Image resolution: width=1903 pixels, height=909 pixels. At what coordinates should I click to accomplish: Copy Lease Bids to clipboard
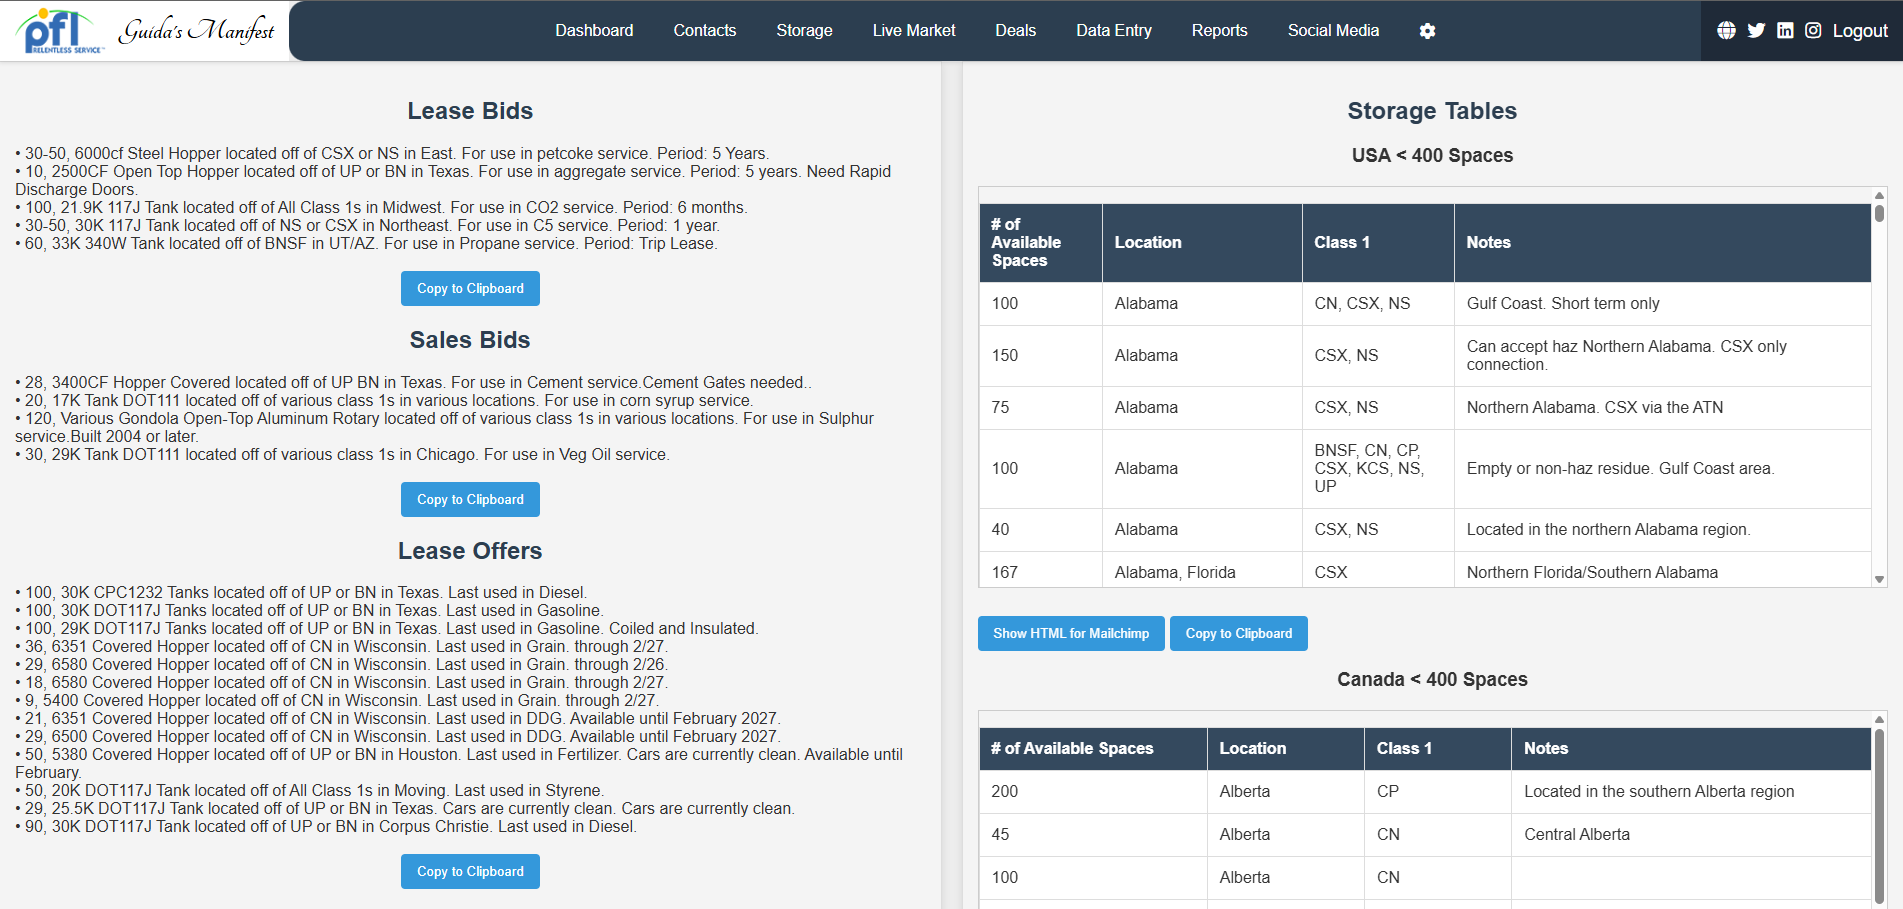(x=470, y=289)
